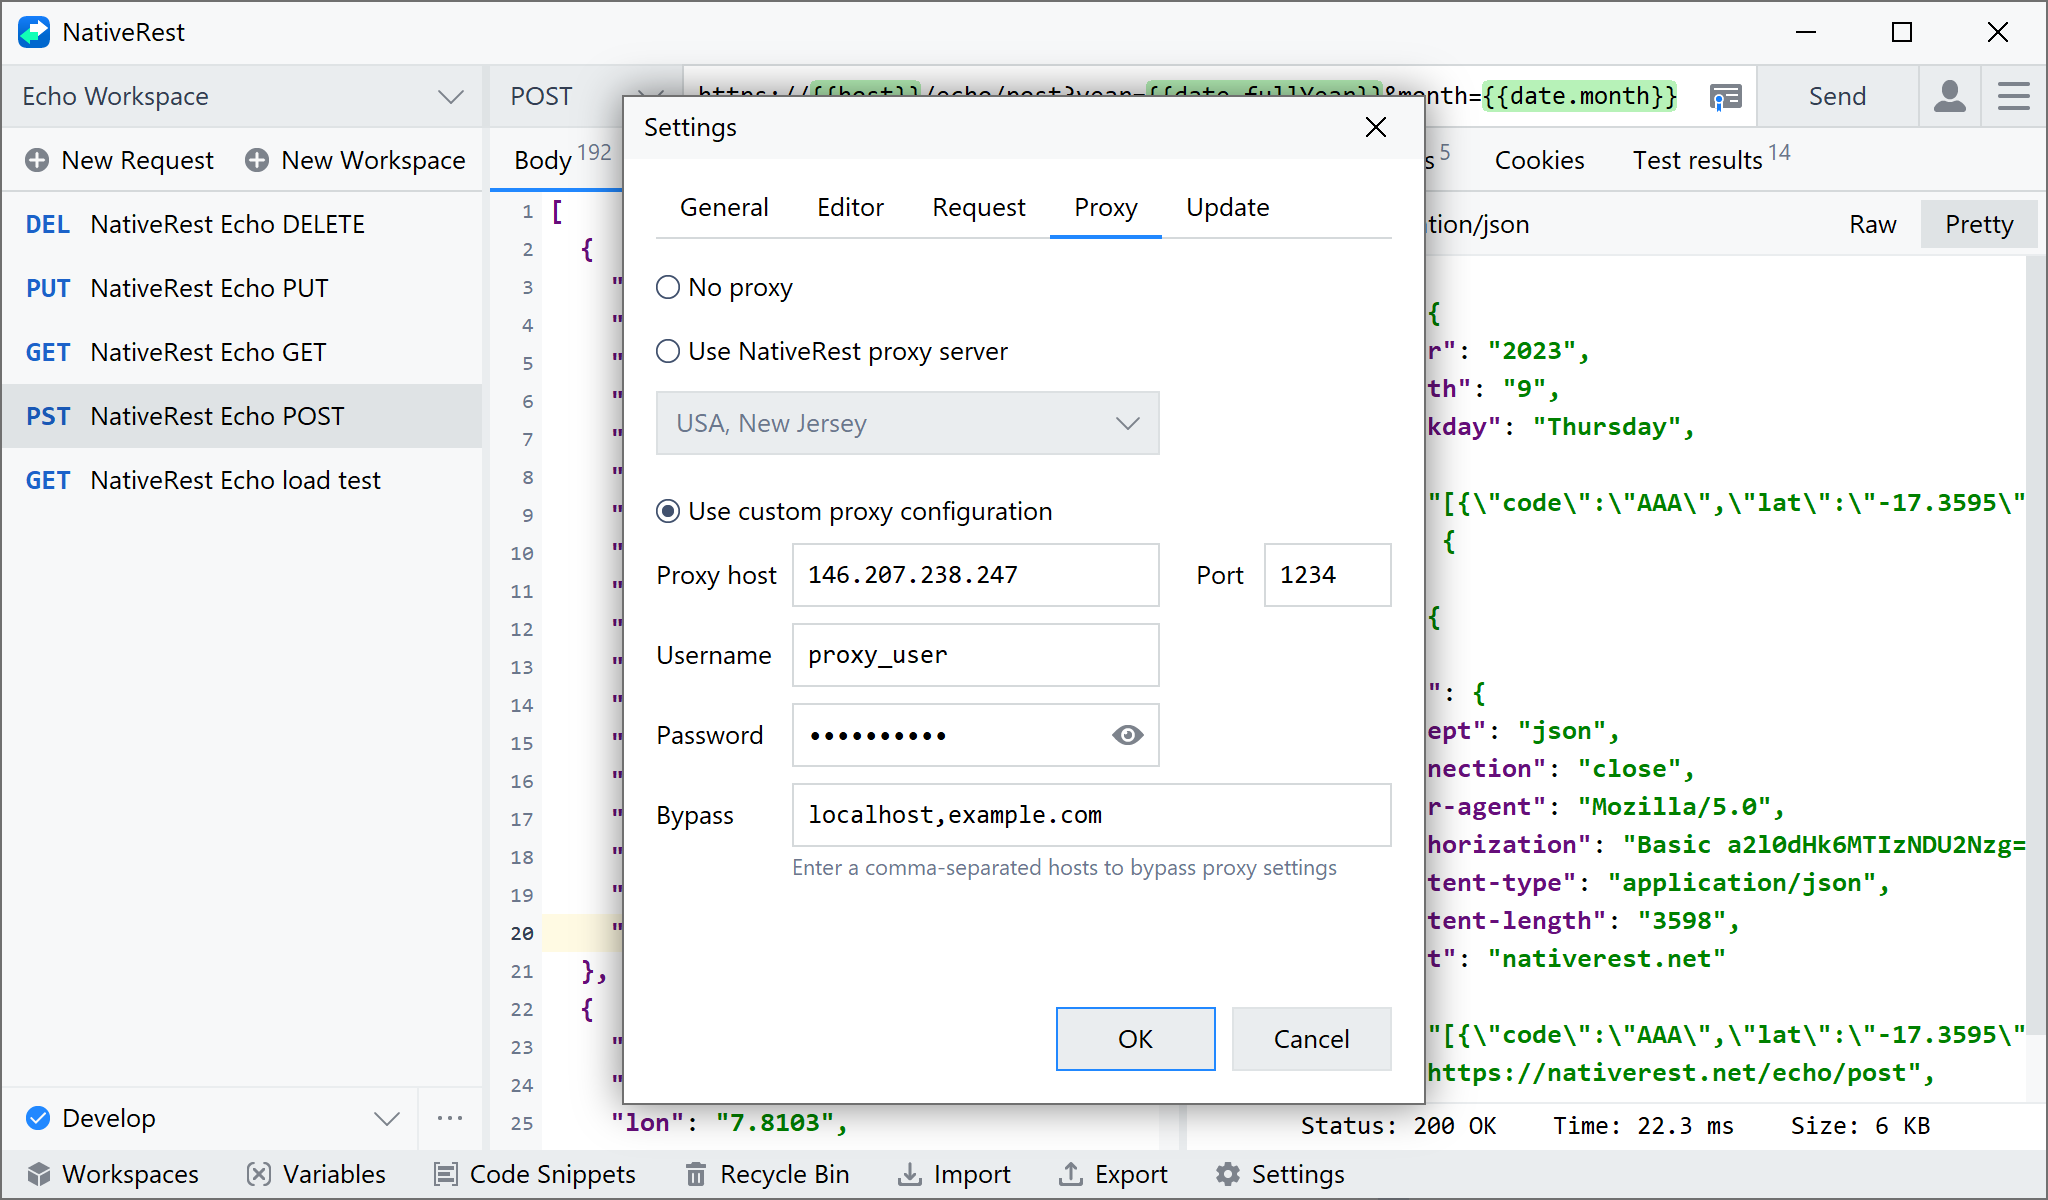Select the Proxy settings tab
2048x1200 pixels.
(1105, 207)
